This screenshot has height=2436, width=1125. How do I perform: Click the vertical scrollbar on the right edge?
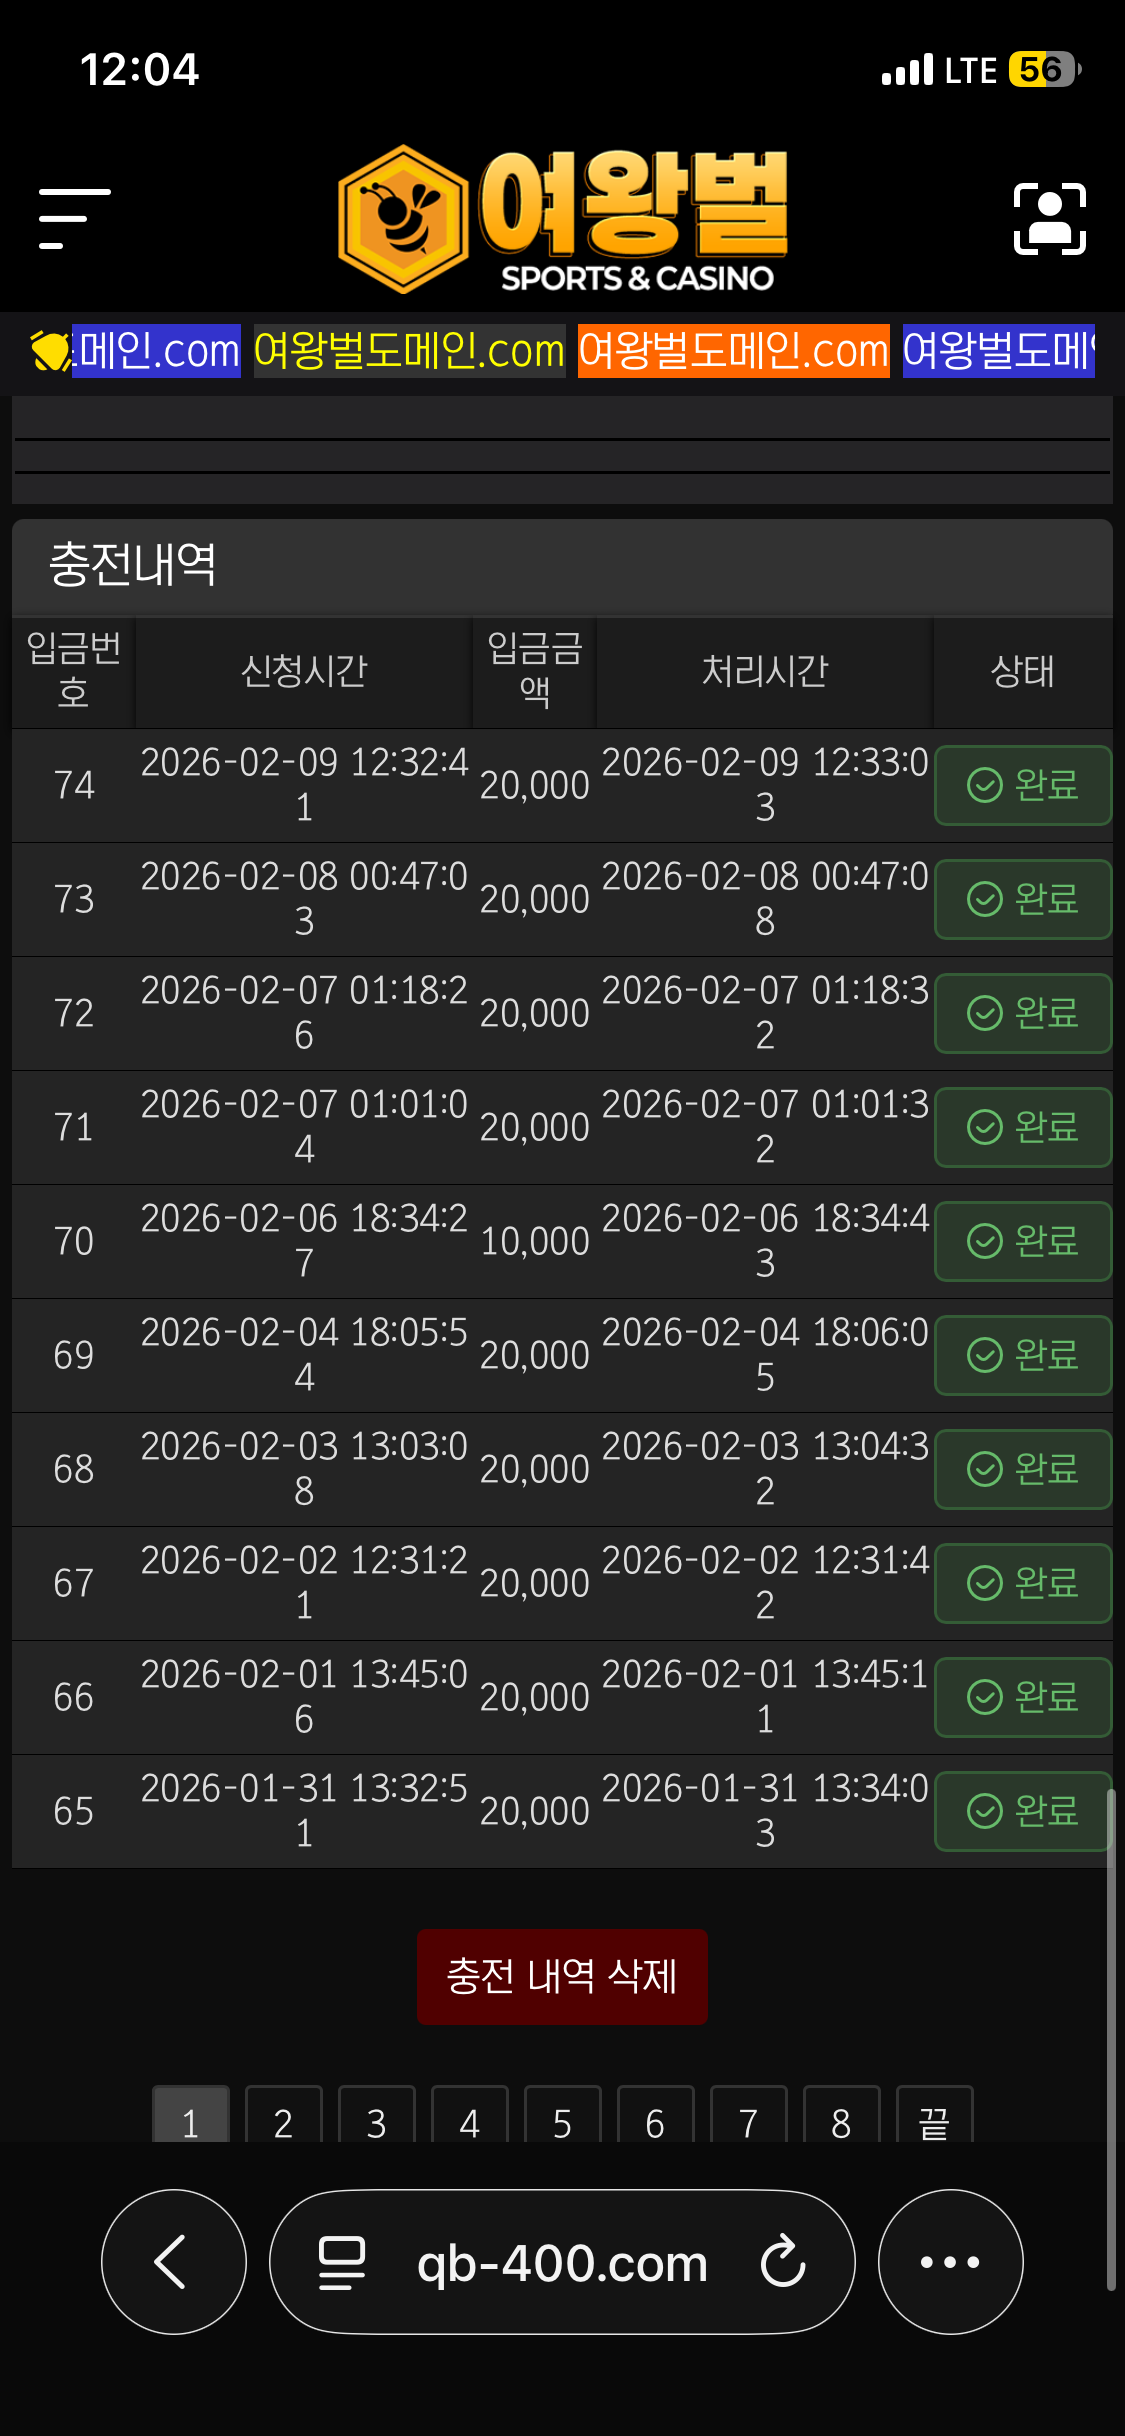1110,2040
